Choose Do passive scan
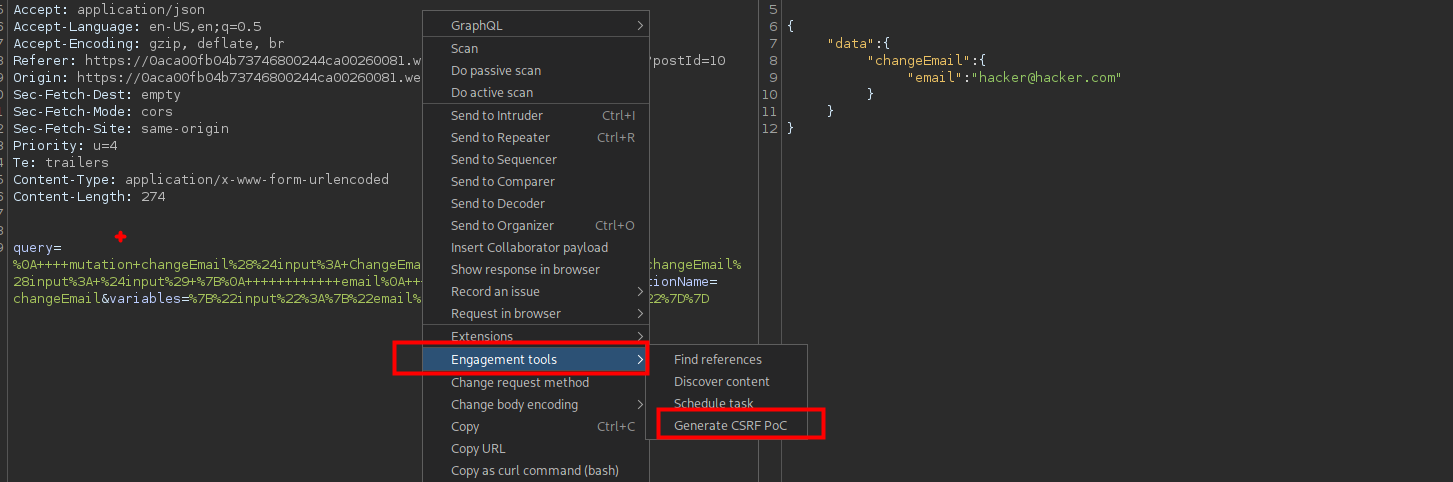Viewport: 1453px width, 482px height. pos(496,71)
